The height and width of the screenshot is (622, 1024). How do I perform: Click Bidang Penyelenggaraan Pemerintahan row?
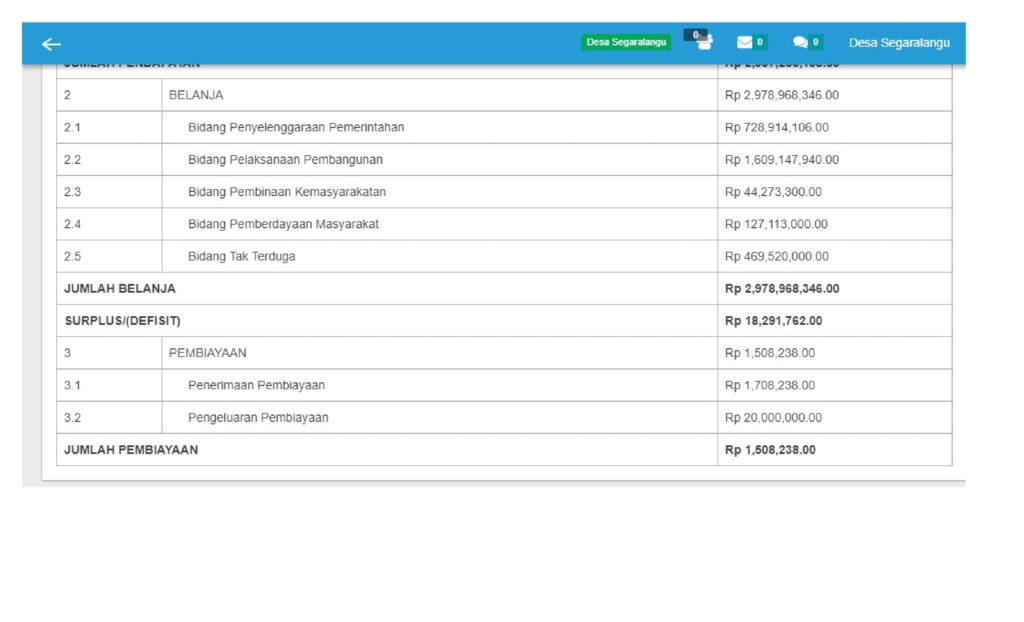click(296, 127)
